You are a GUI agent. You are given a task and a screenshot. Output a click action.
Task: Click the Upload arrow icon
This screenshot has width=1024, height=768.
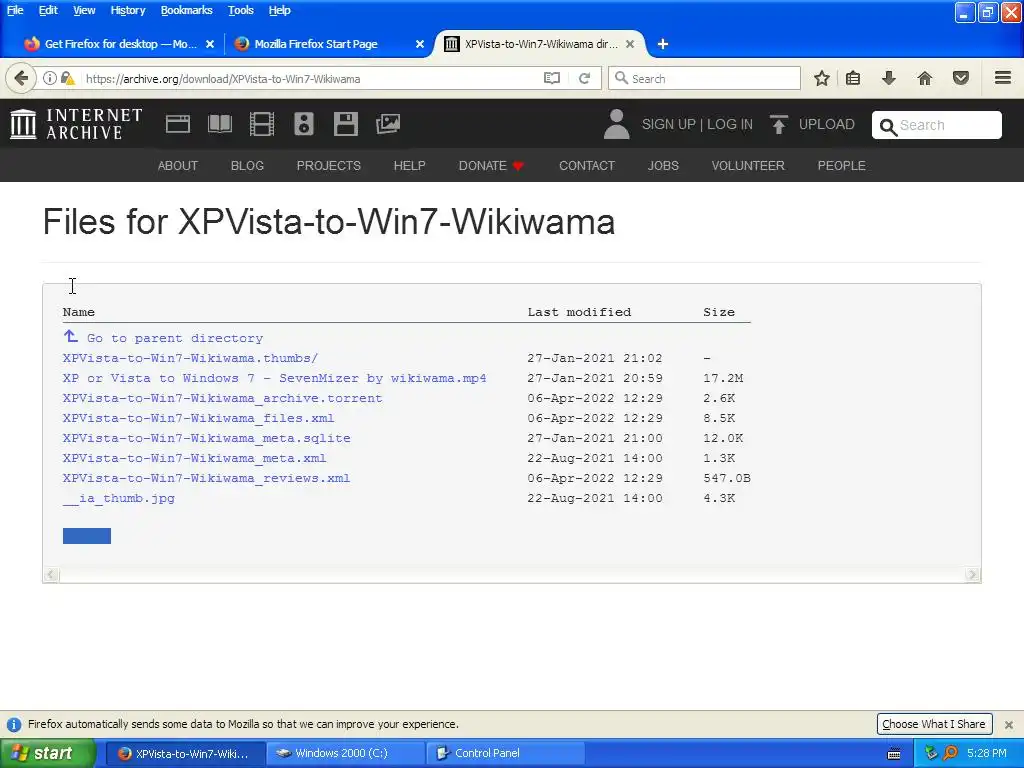(x=778, y=124)
